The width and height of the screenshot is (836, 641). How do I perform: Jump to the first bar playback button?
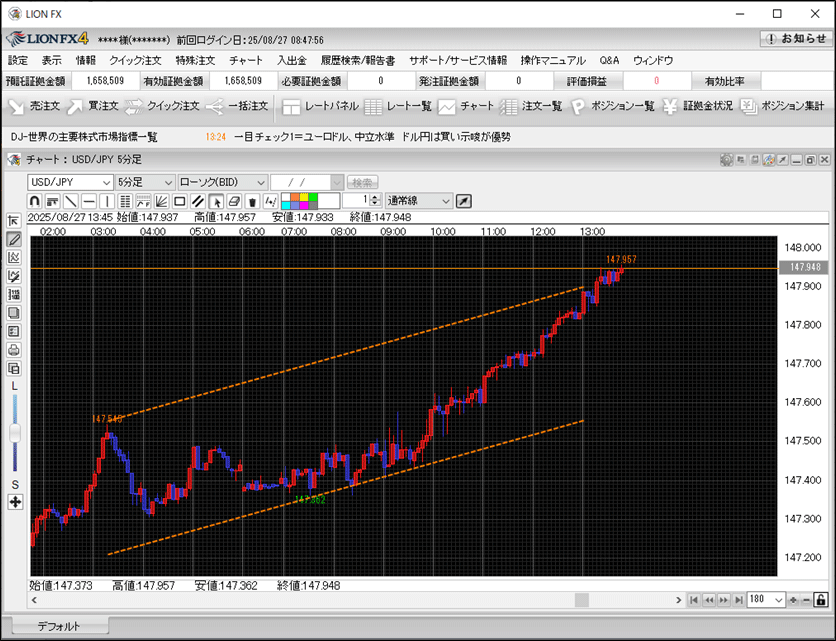[x=694, y=600]
